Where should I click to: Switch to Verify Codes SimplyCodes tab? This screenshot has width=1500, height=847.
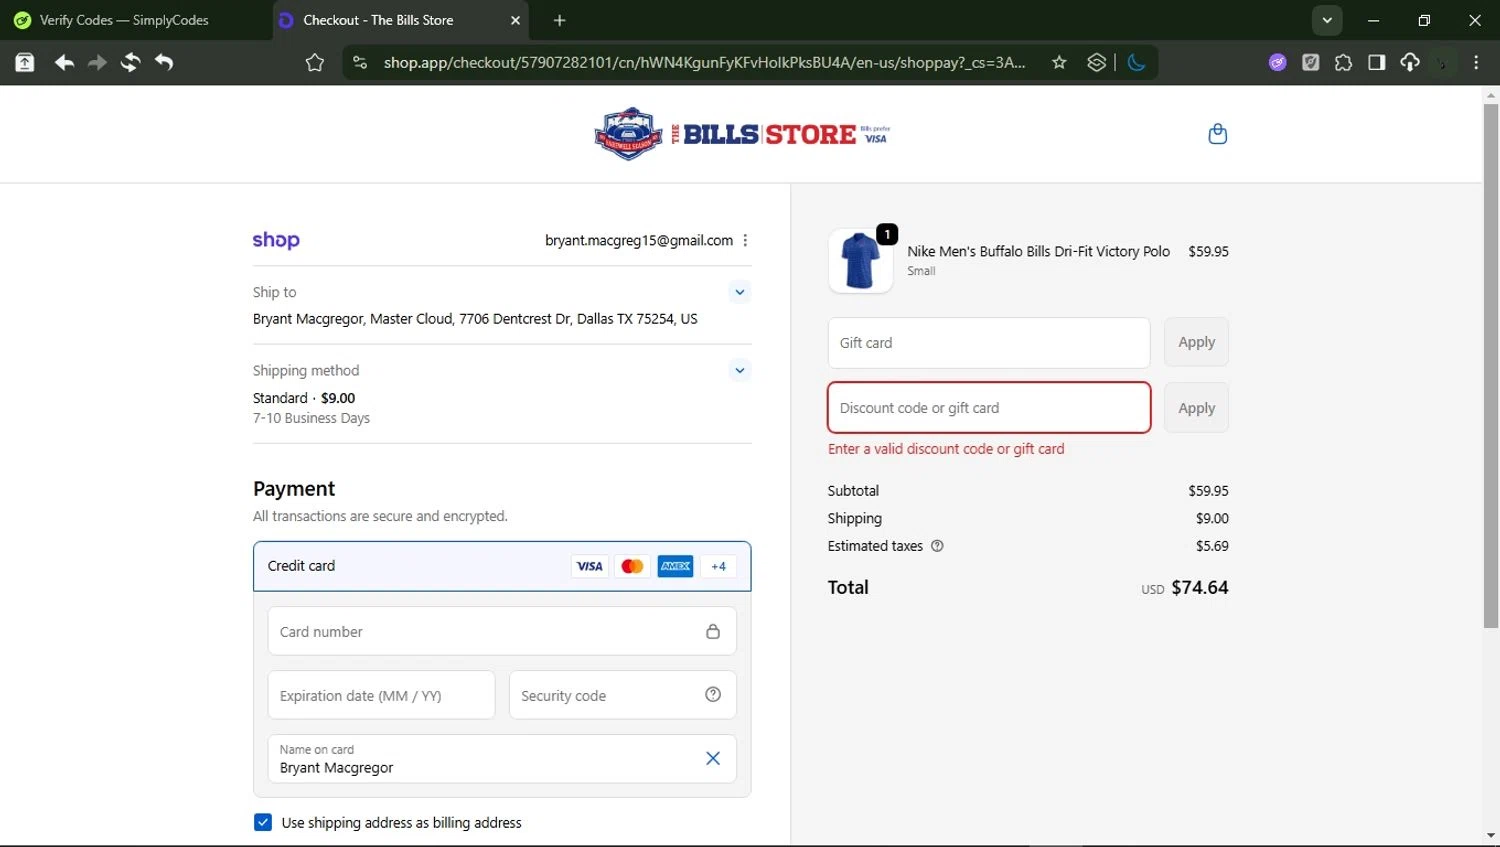(x=124, y=20)
